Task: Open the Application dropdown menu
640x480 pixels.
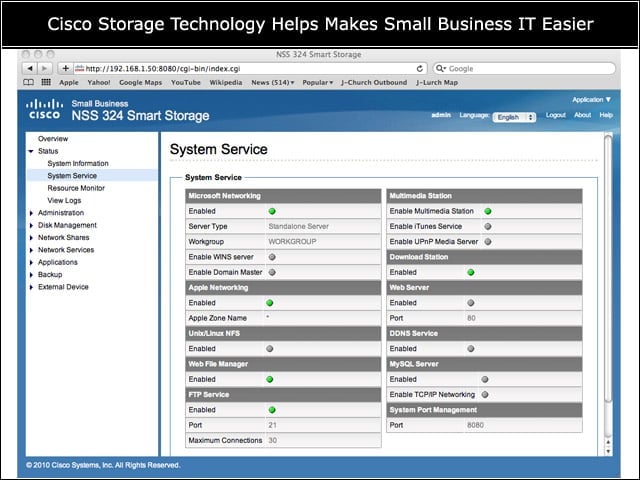Action: click(x=591, y=100)
